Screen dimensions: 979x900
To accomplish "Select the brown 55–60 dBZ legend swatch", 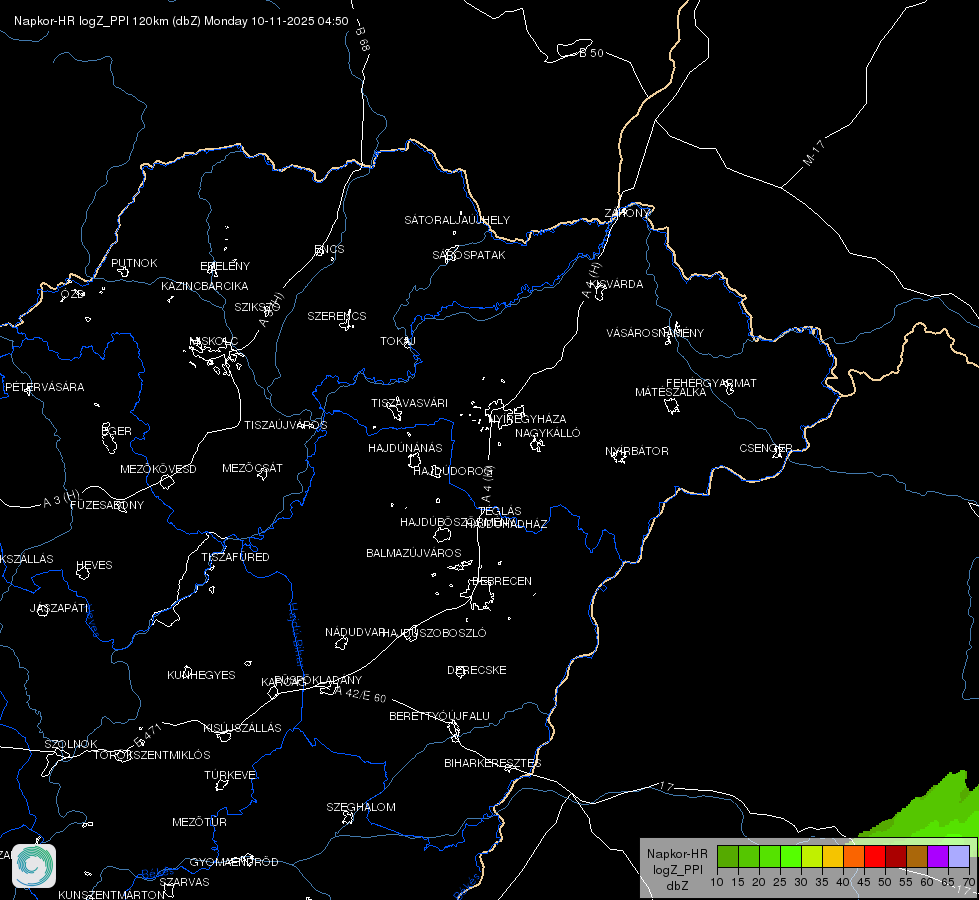I will (x=917, y=857).
